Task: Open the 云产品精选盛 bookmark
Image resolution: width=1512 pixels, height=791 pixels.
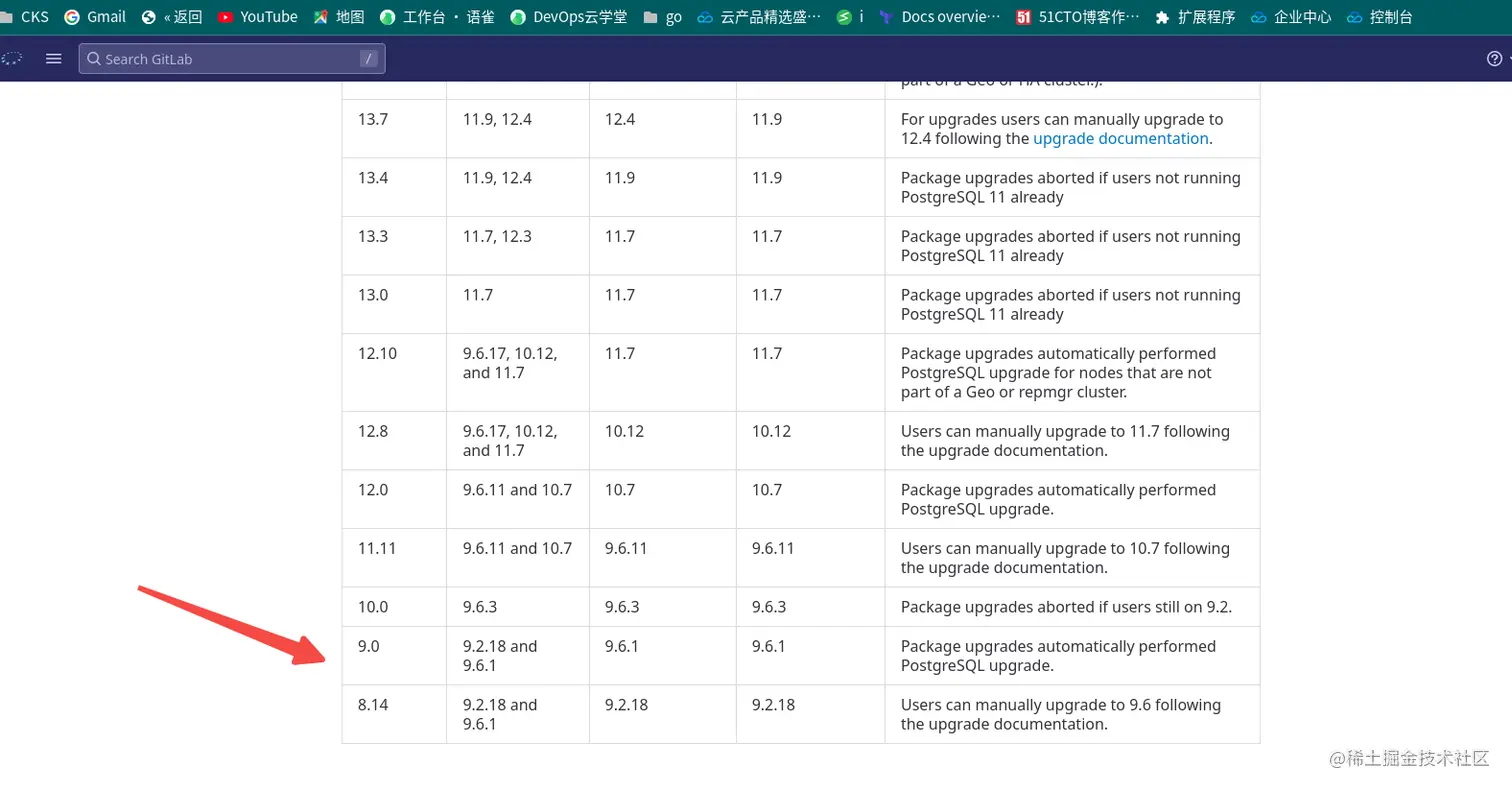Action: pyautogui.click(x=760, y=16)
